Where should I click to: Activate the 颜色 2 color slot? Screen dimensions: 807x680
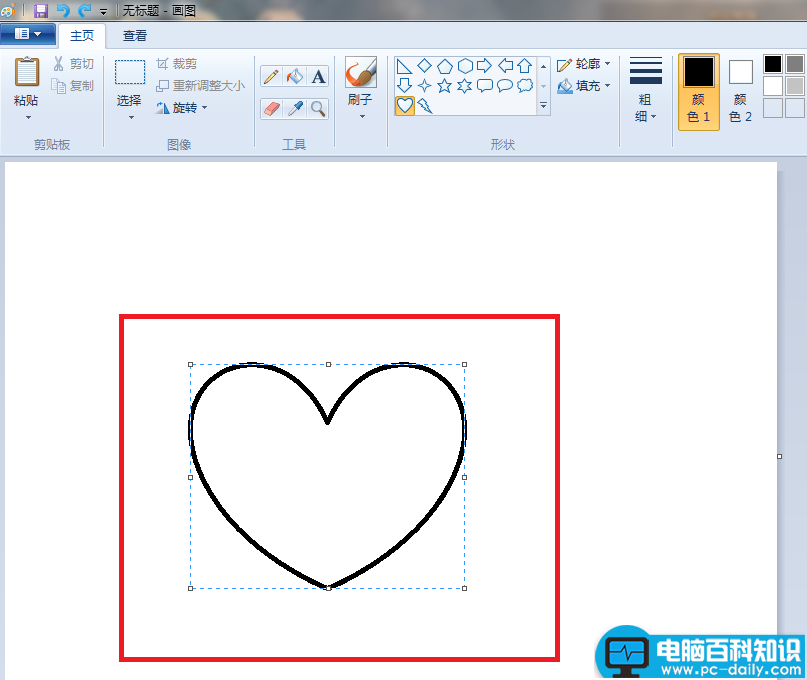[740, 91]
